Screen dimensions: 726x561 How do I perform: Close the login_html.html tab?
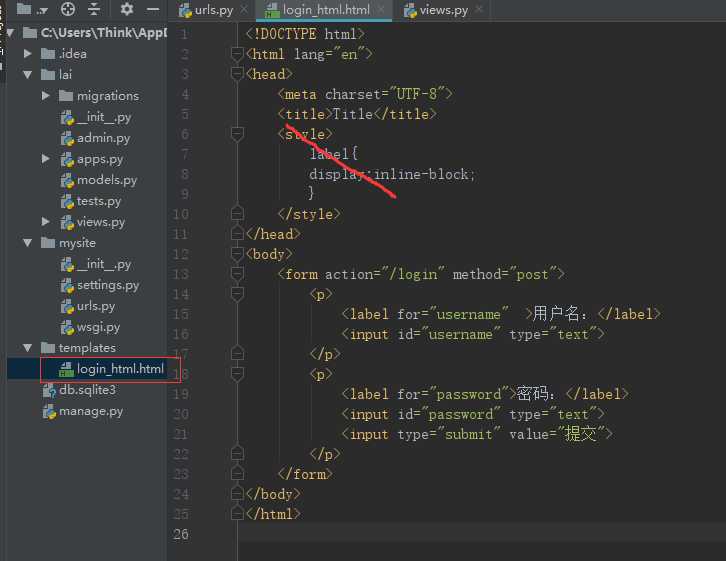pos(381,9)
